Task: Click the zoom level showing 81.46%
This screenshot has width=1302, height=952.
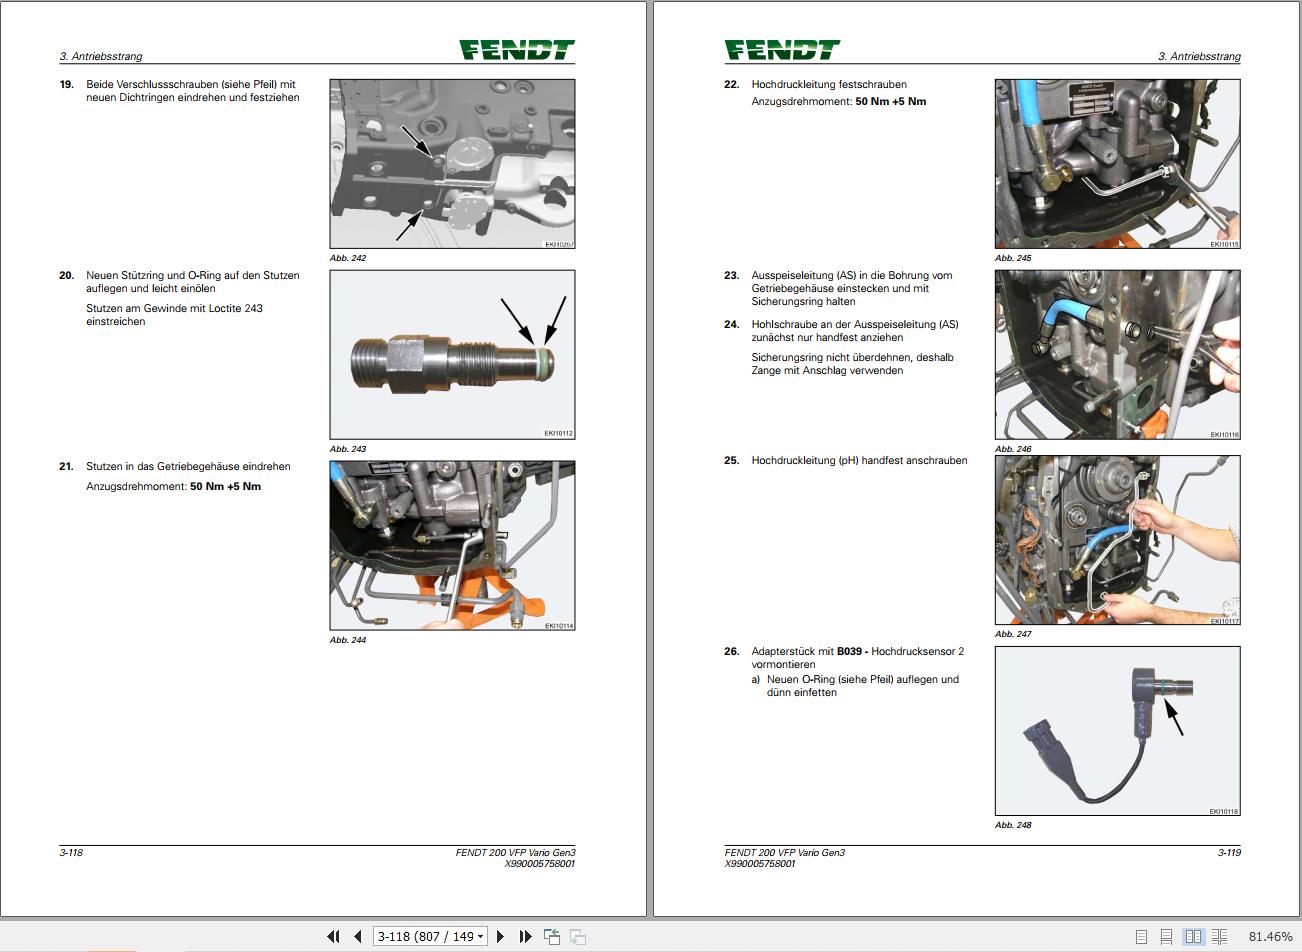Action: (x=1272, y=936)
